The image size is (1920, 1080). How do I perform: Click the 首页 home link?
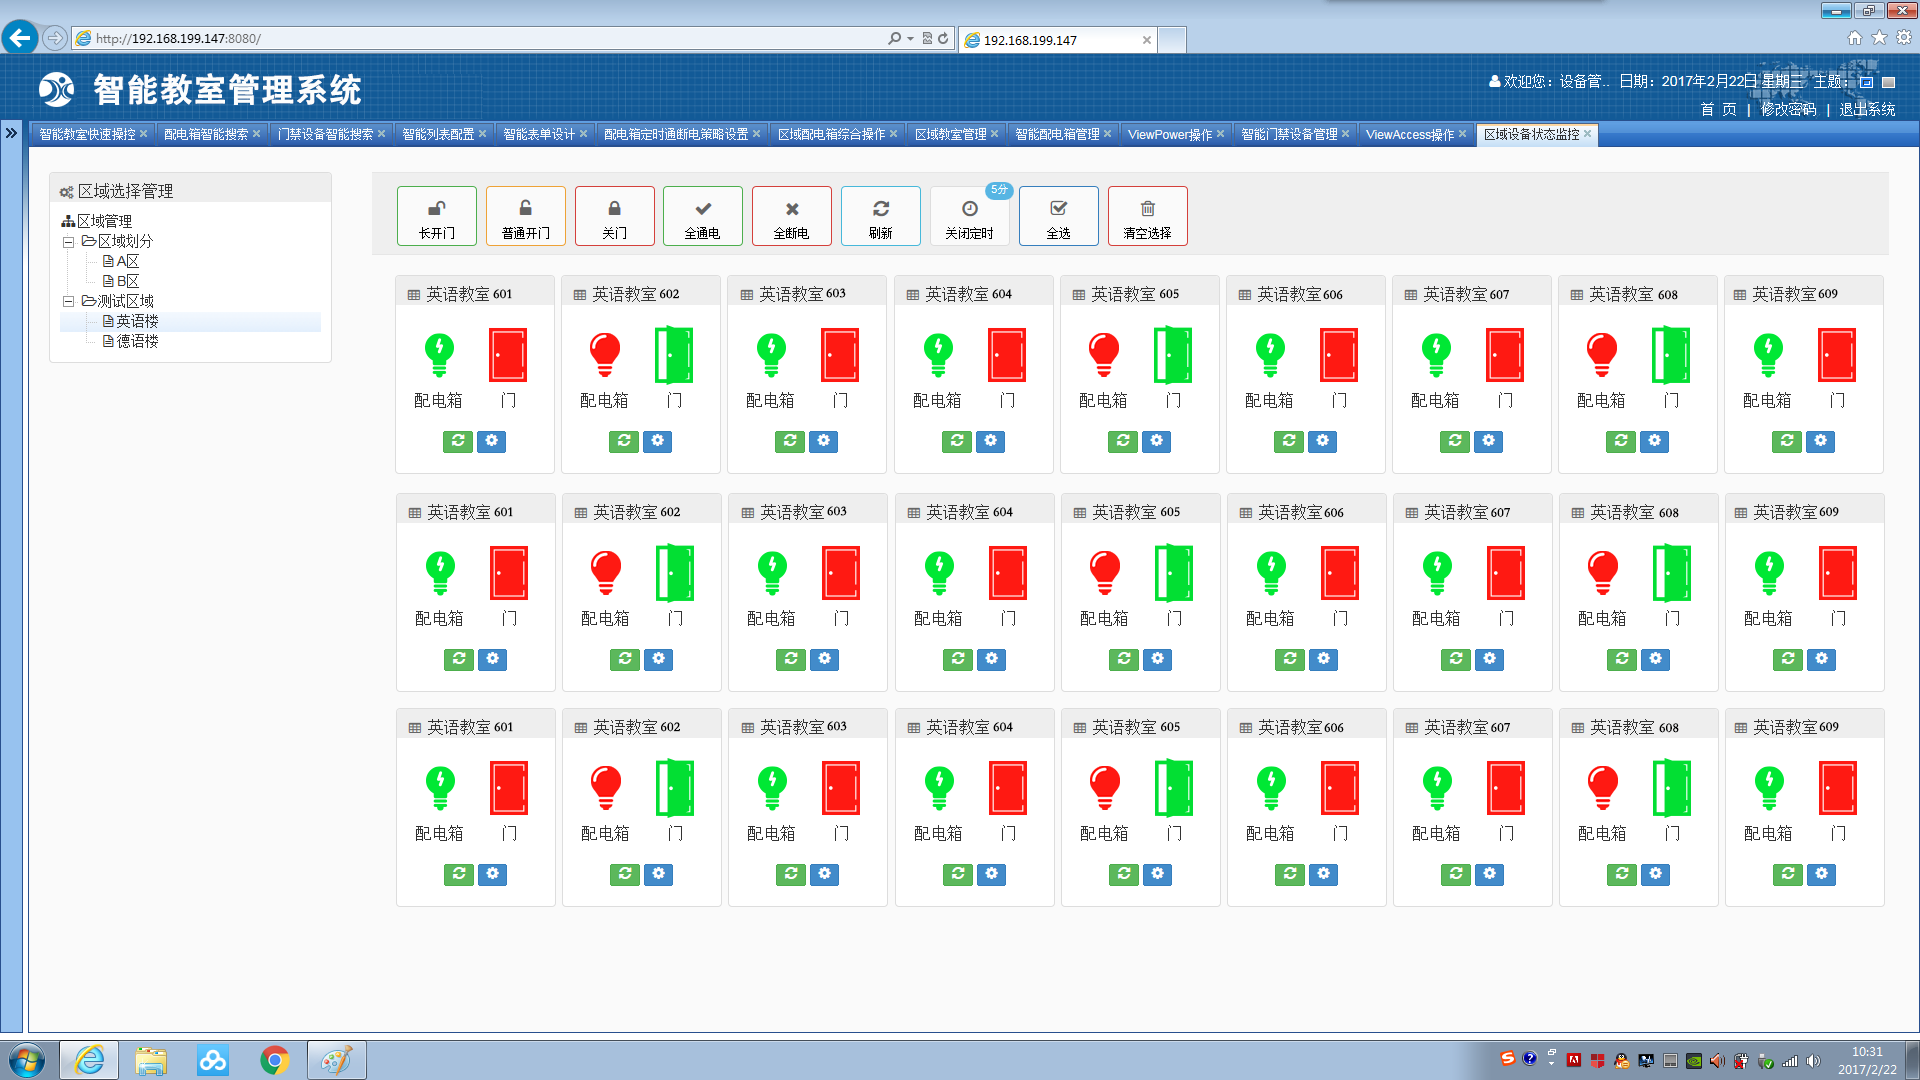(x=1718, y=109)
